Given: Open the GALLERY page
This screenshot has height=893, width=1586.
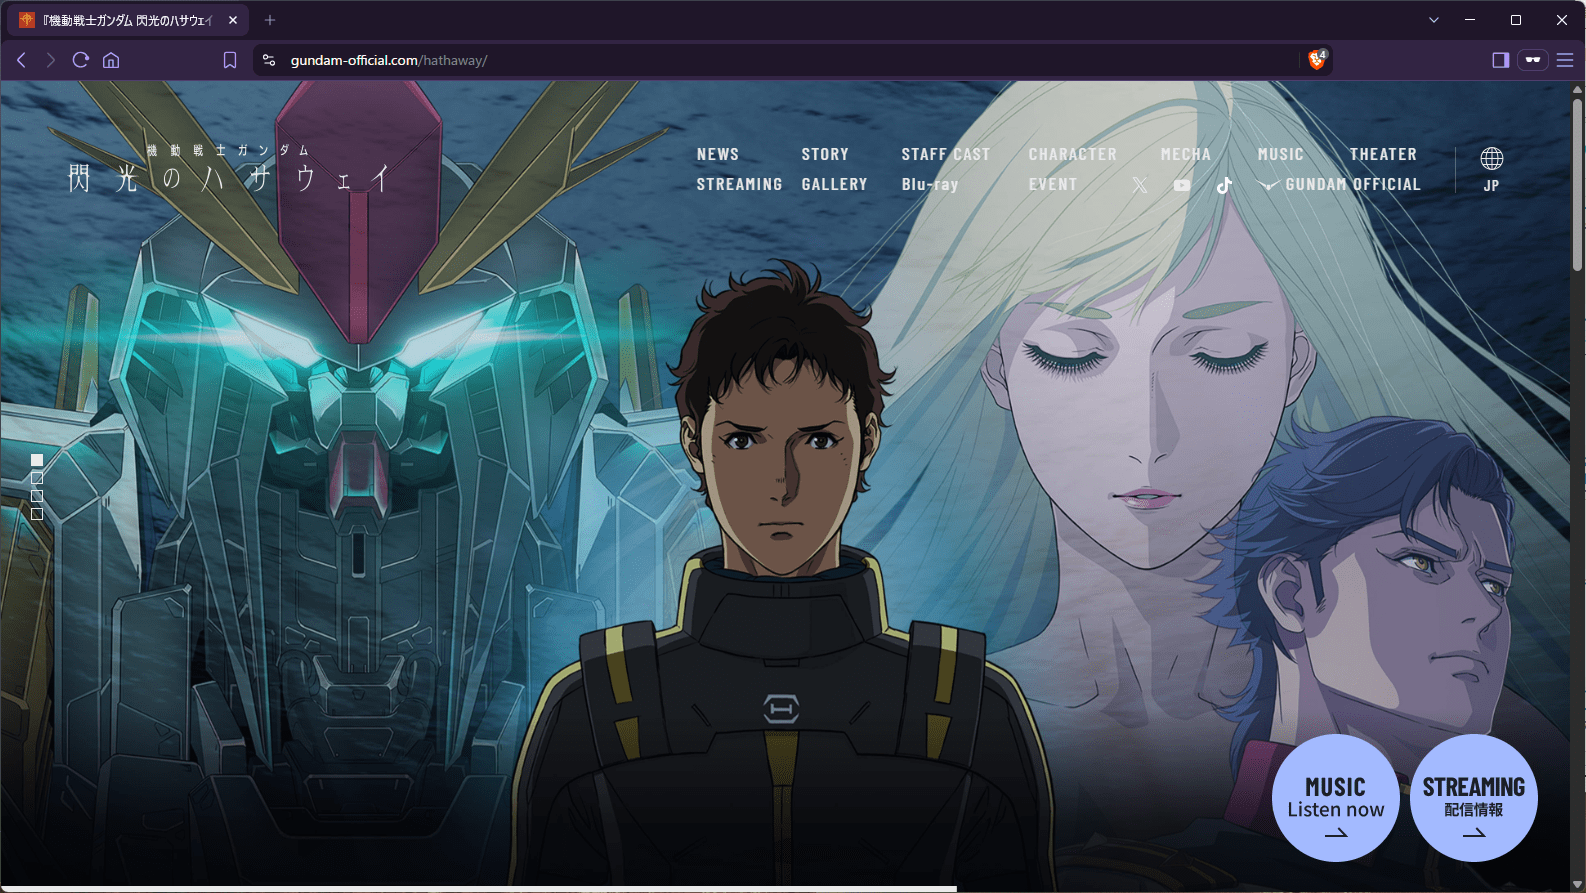Looking at the screenshot, I should [835, 184].
